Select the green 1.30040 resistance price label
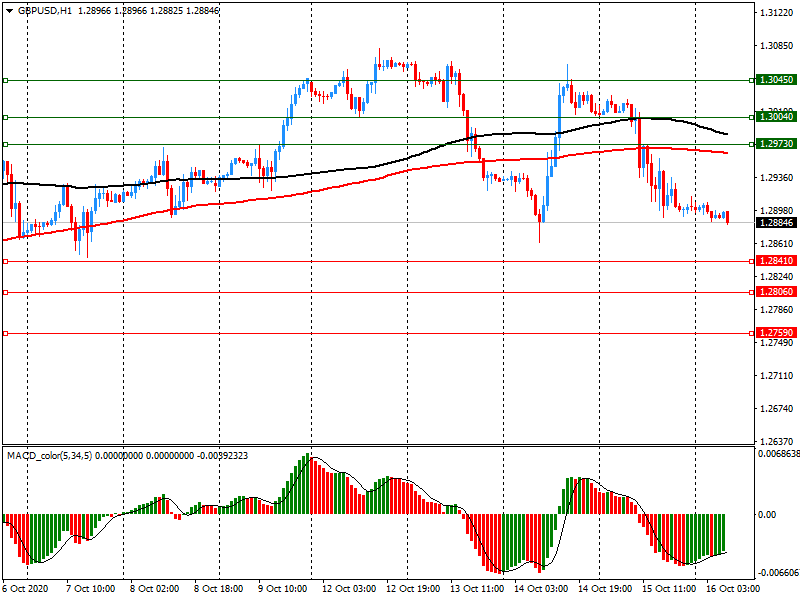Viewport: 800px width, 600px height. (x=776, y=117)
